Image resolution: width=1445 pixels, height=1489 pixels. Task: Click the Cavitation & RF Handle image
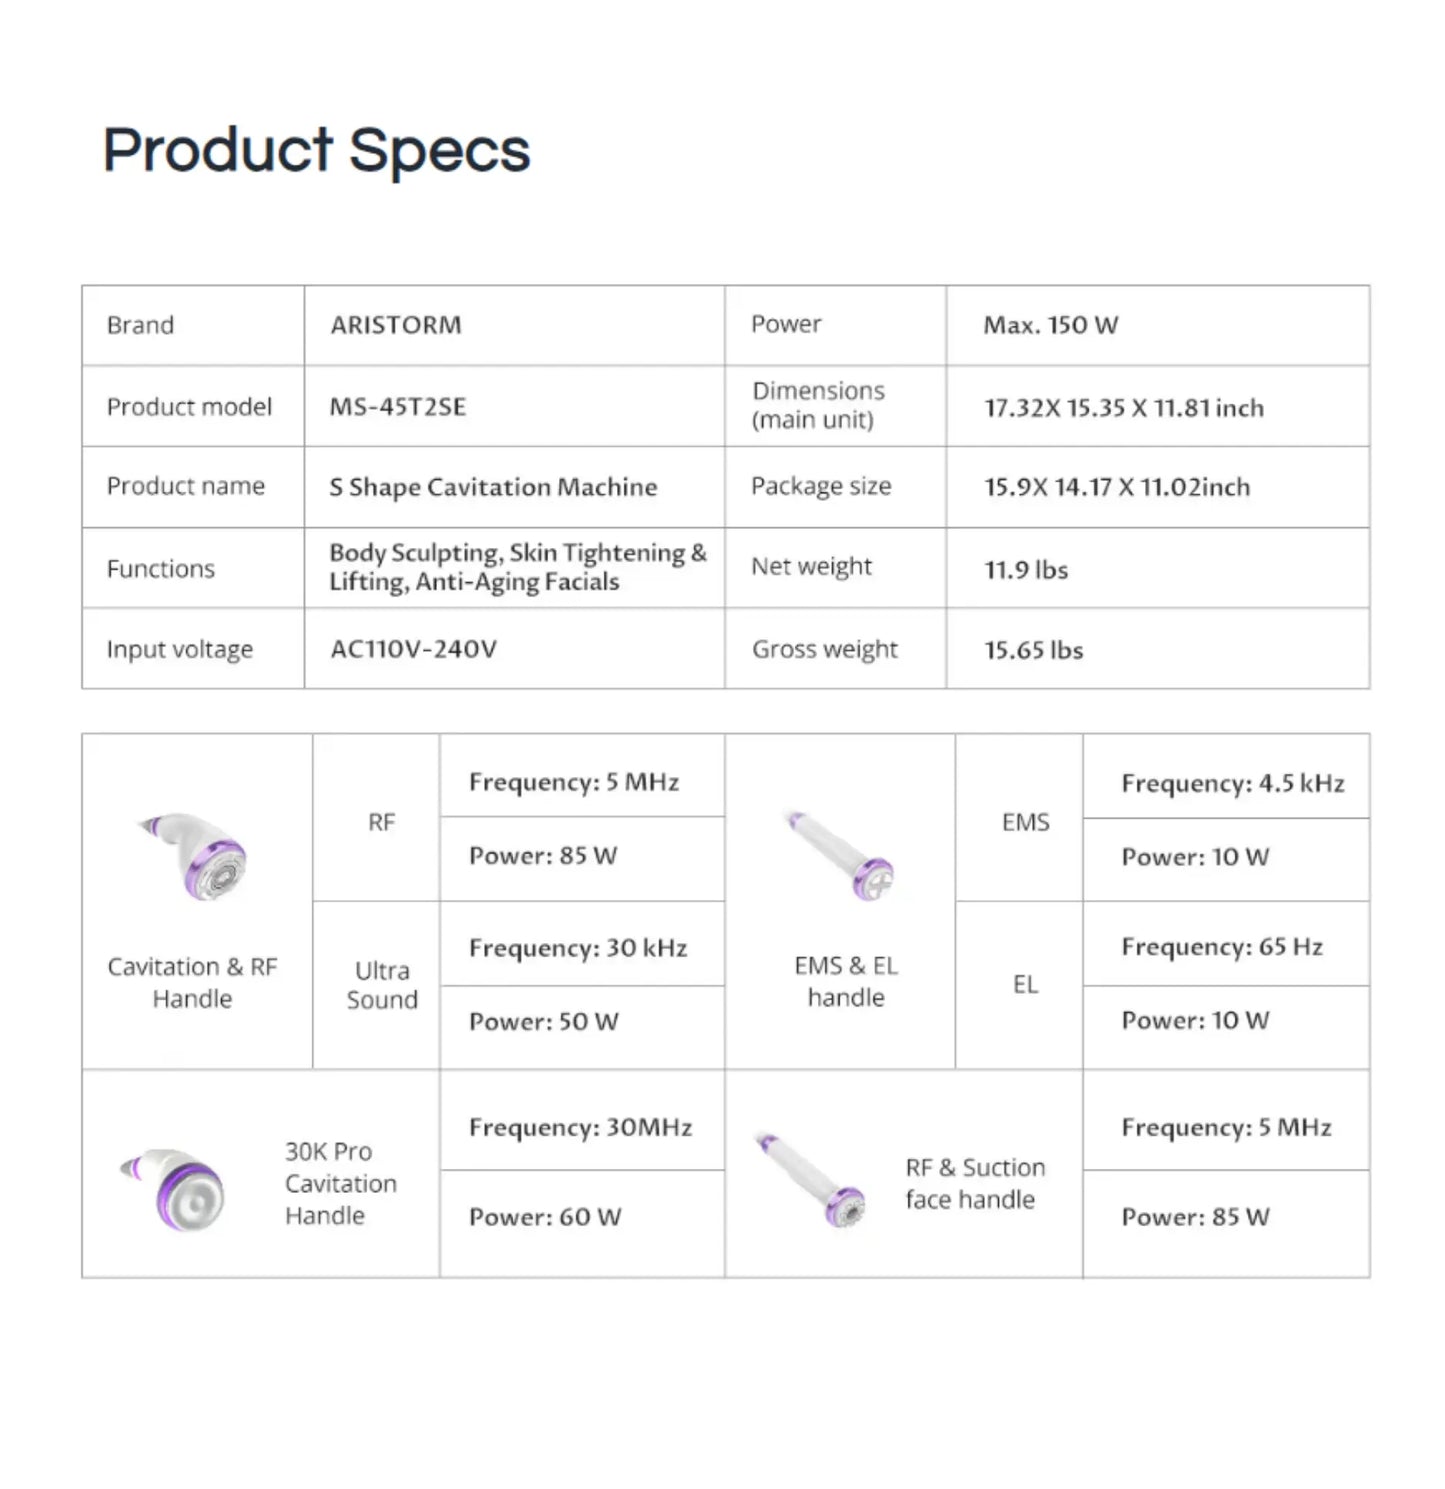195,856
